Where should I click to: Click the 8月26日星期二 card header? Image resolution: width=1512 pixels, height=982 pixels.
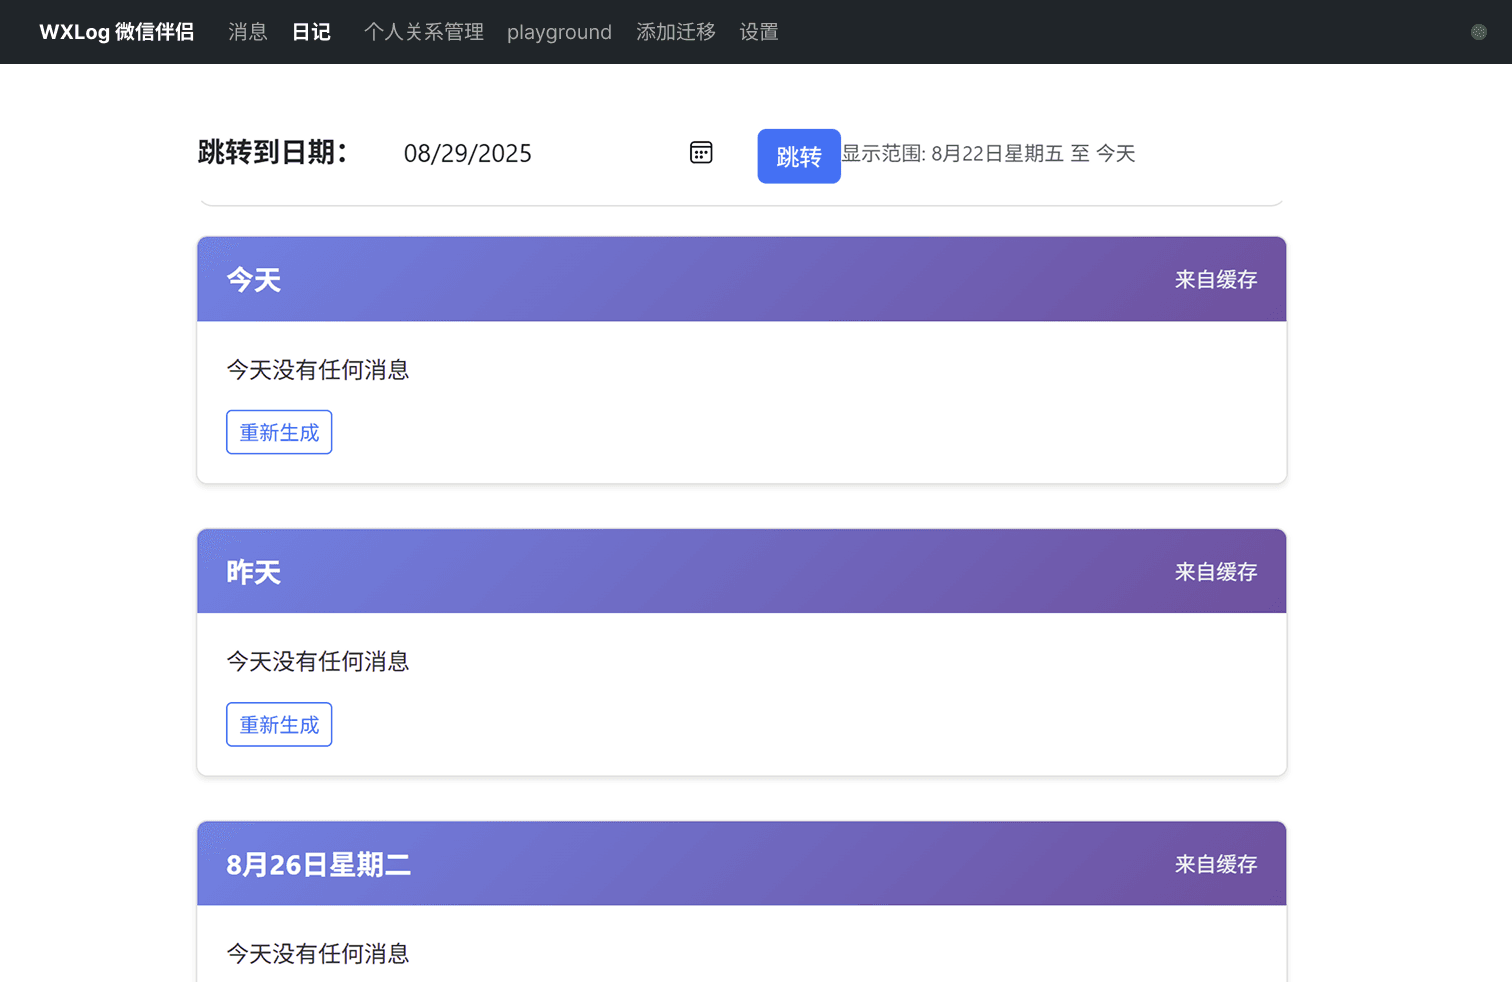click(x=318, y=864)
